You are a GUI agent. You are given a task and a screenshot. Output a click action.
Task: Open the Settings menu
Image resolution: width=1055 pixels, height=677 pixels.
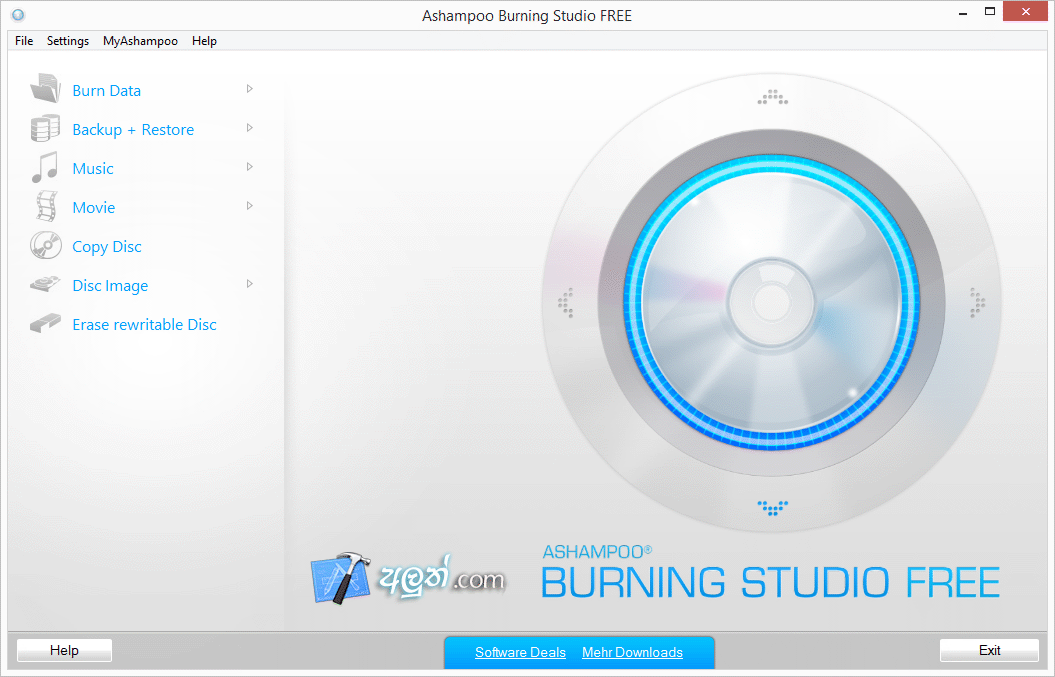68,41
